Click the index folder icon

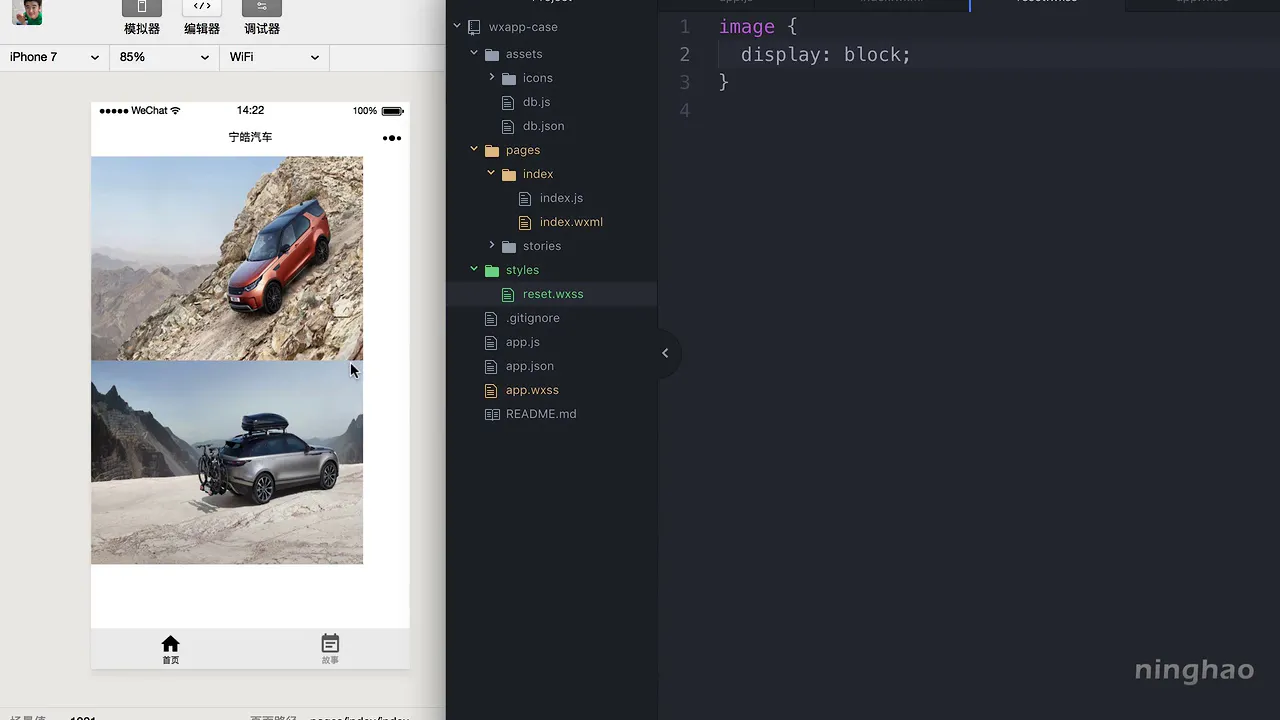point(508,174)
